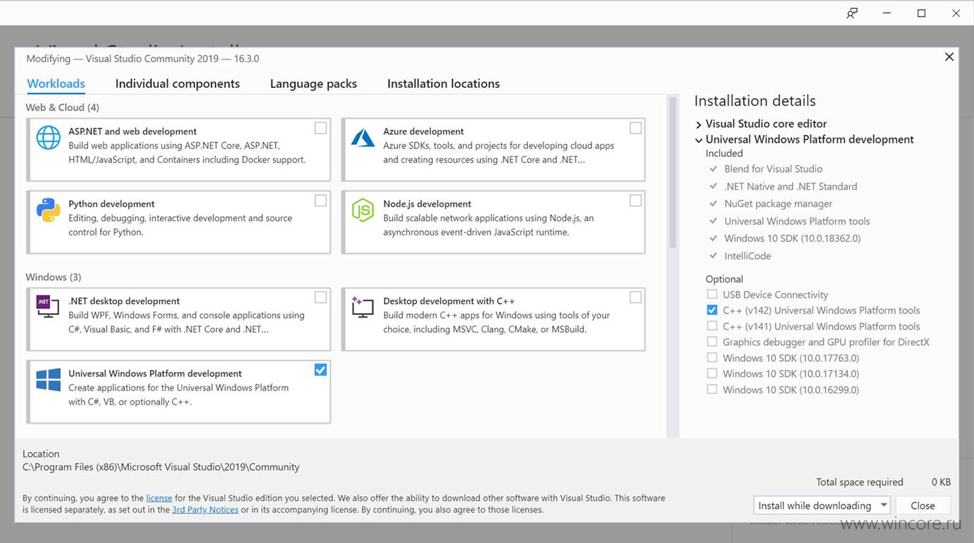Click the ASP.NET globe icon
Viewport: 974px width, 543px height.
click(48, 137)
